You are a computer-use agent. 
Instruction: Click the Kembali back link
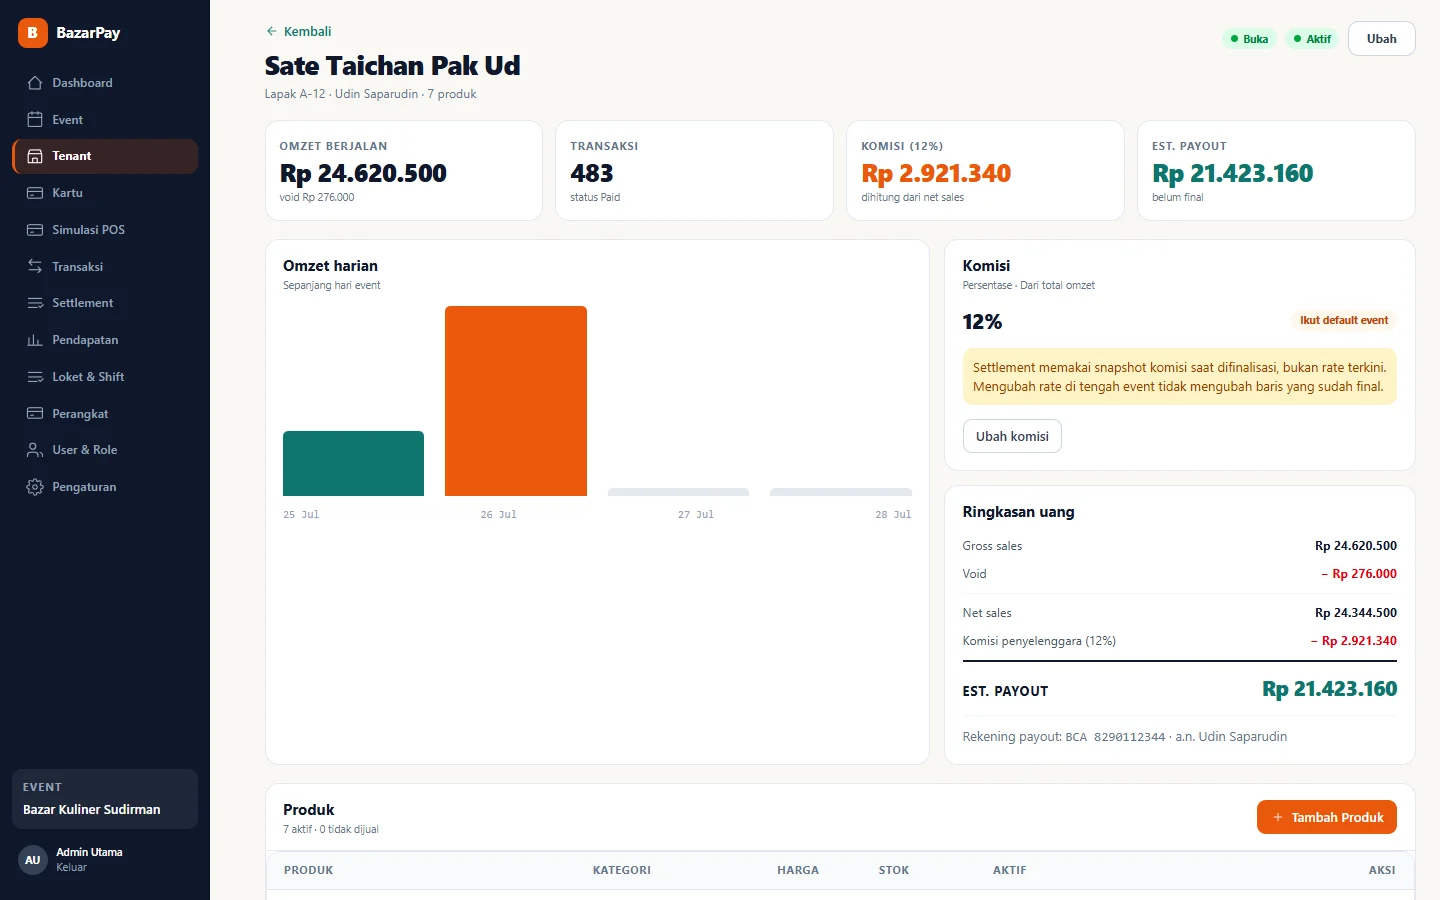click(x=298, y=32)
